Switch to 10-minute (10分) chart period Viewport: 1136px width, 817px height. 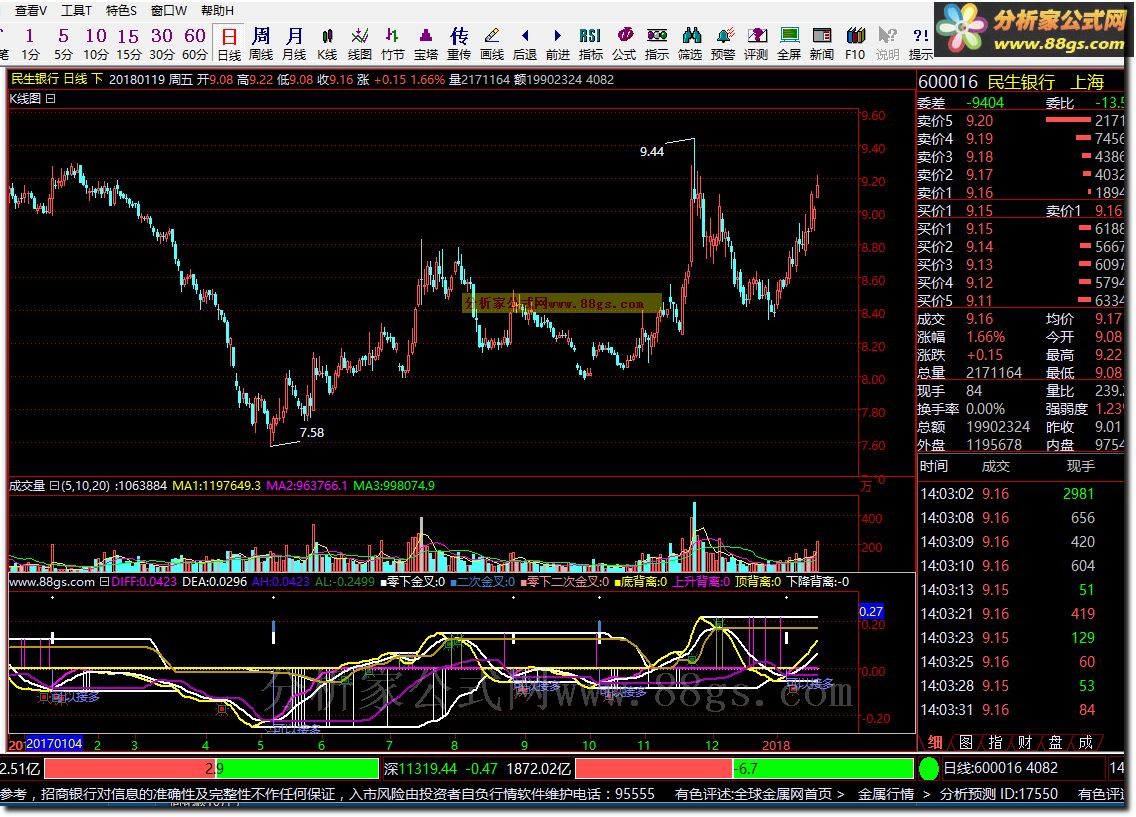pyautogui.click(x=96, y=43)
